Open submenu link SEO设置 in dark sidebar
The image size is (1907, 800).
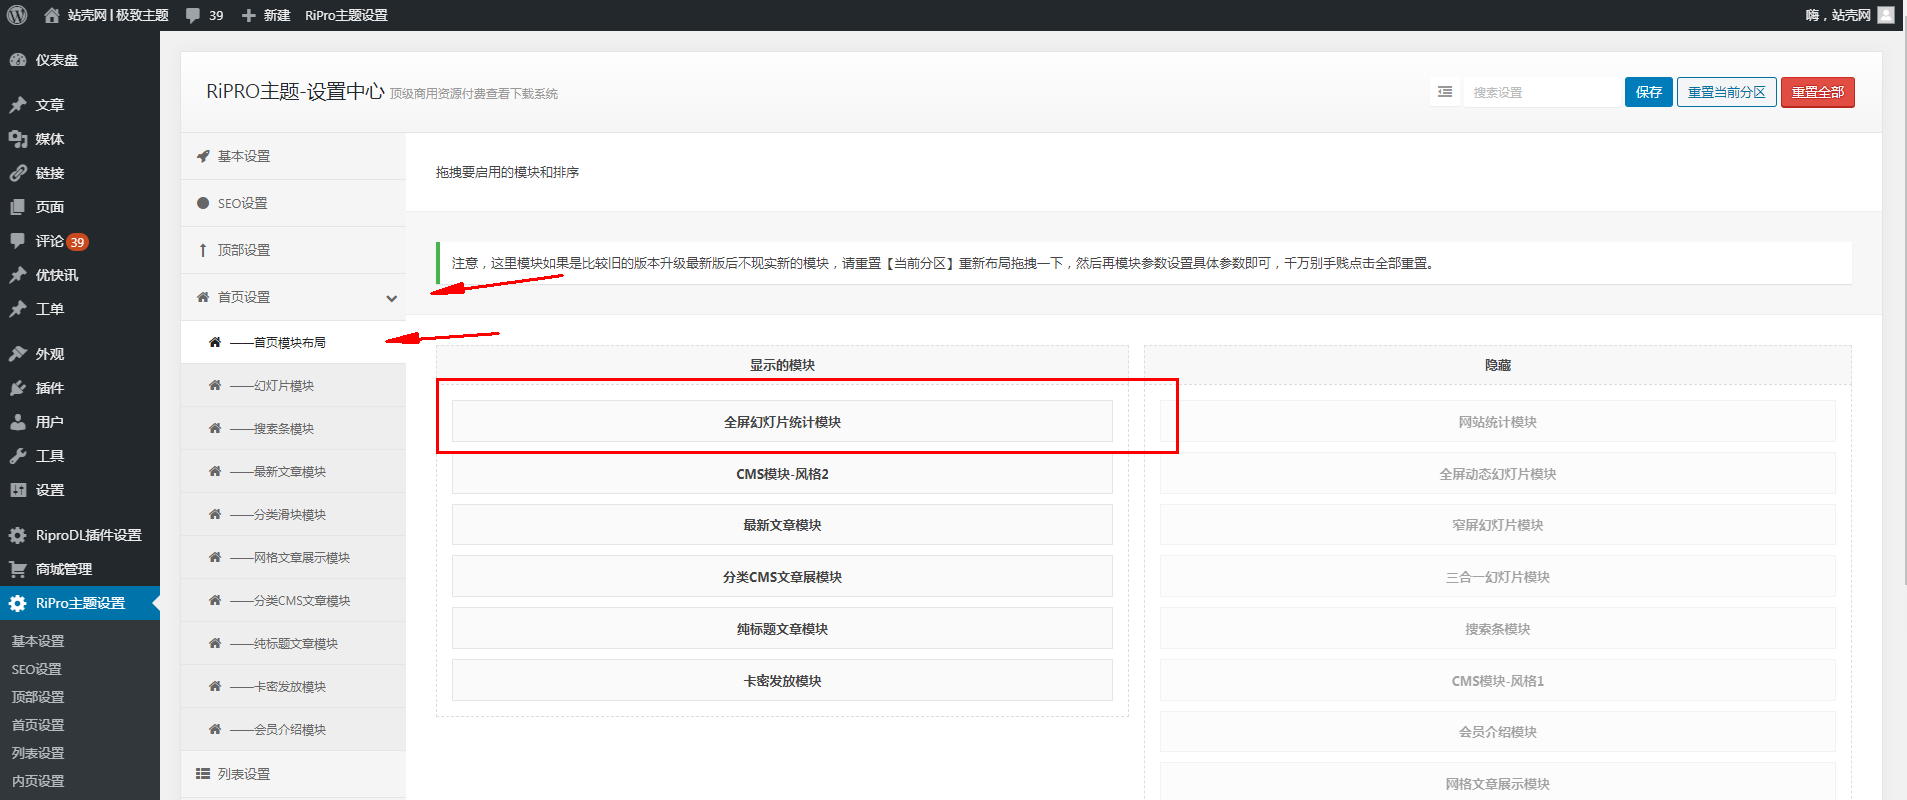37,669
